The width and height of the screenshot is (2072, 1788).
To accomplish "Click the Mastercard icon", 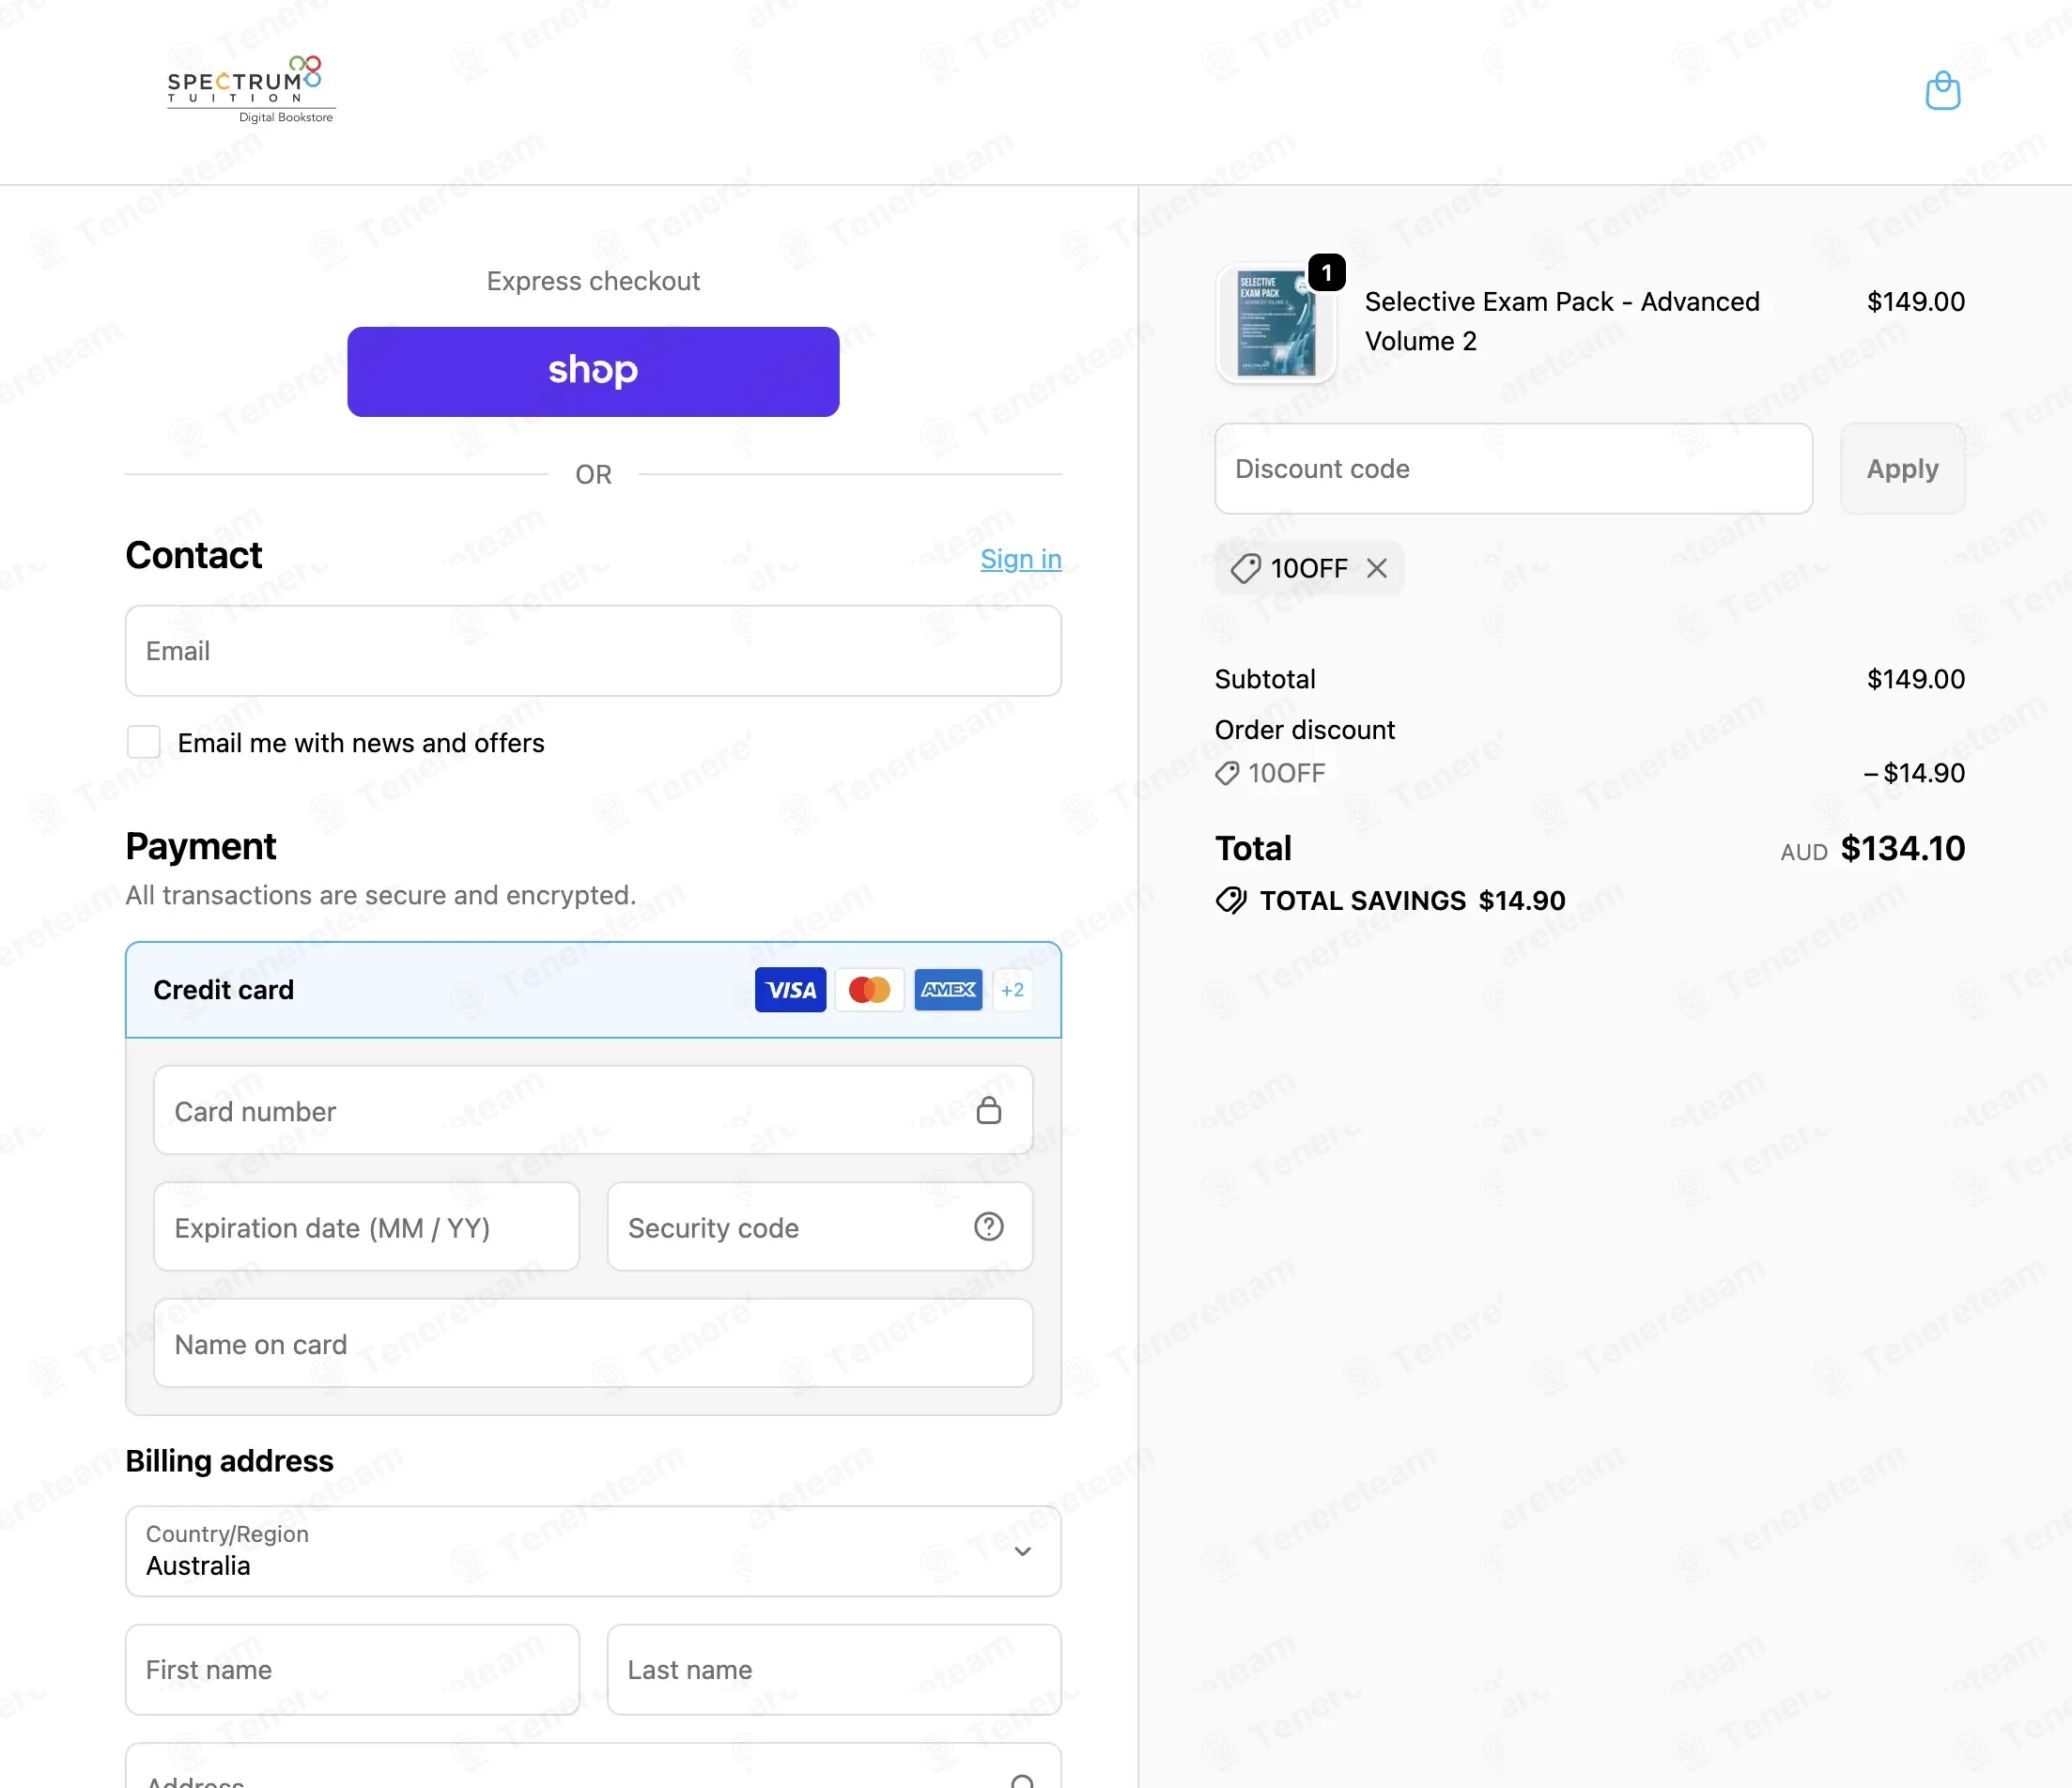I will (x=869, y=989).
